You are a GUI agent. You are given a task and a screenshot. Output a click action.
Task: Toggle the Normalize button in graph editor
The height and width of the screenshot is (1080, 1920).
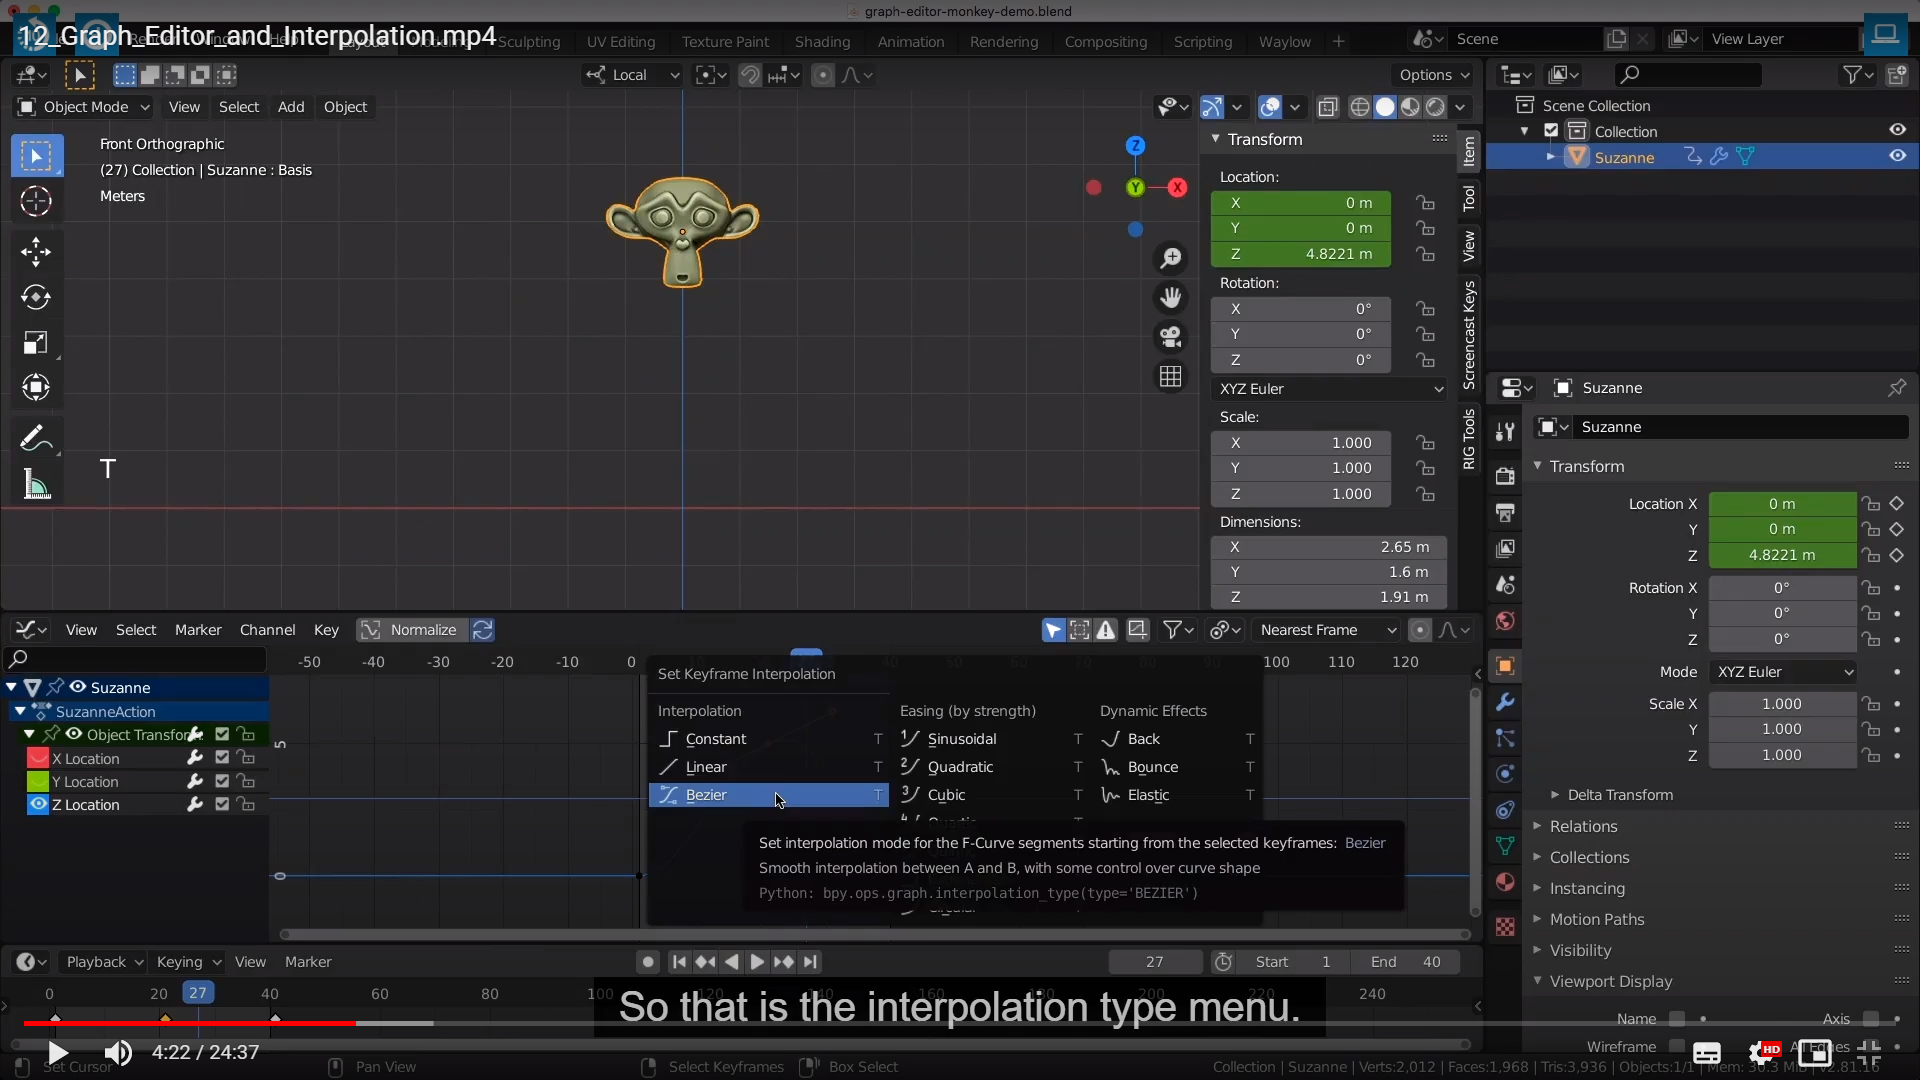[x=412, y=630]
